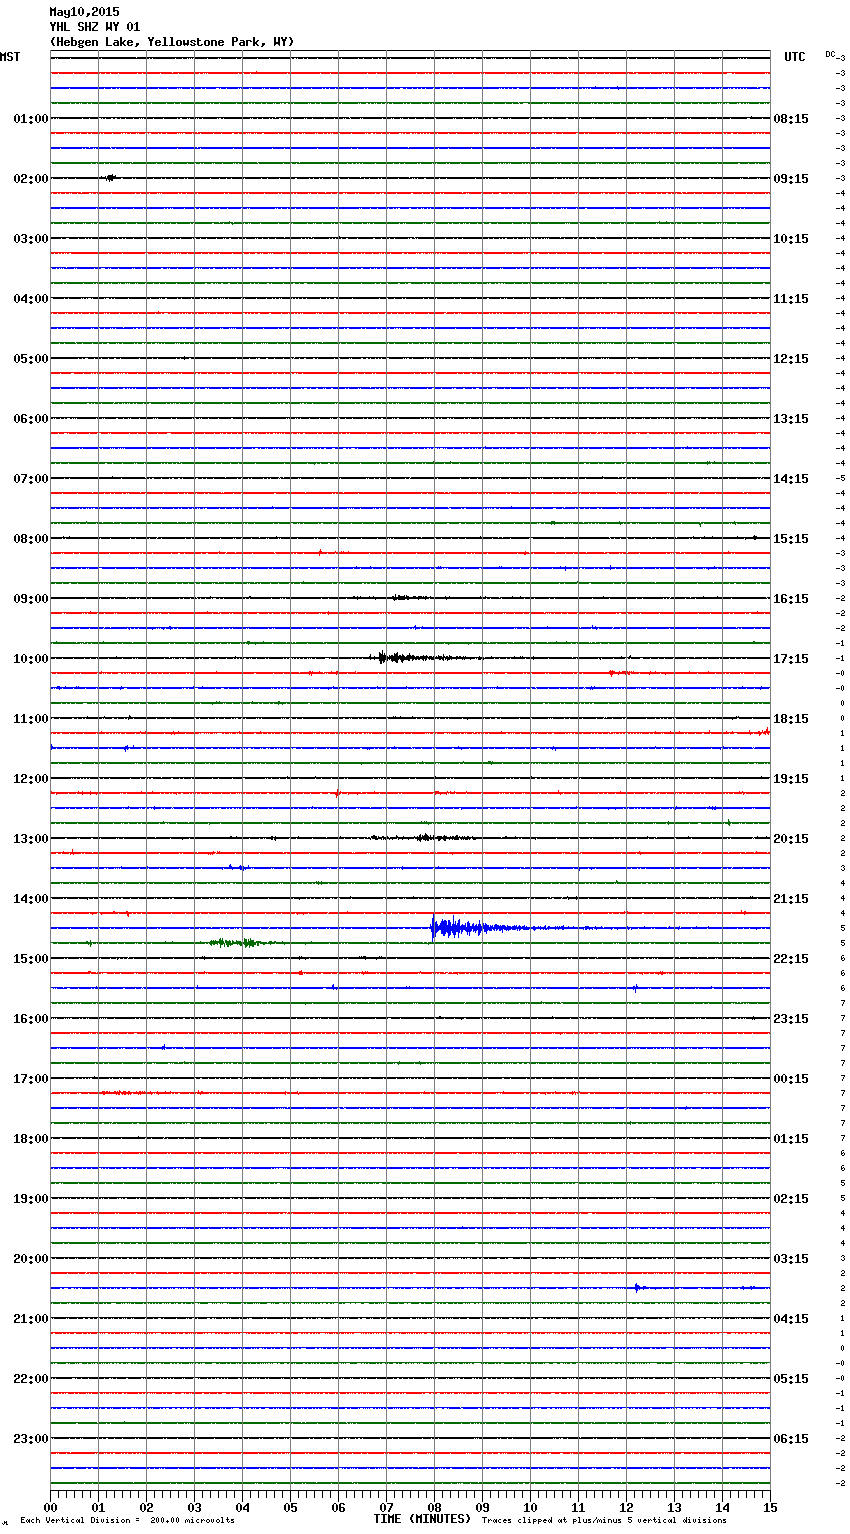Screen dimensions: 850x1534
Task: Select the 04:00 MST time label
Action: pyautogui.click(x=31, y=299)
